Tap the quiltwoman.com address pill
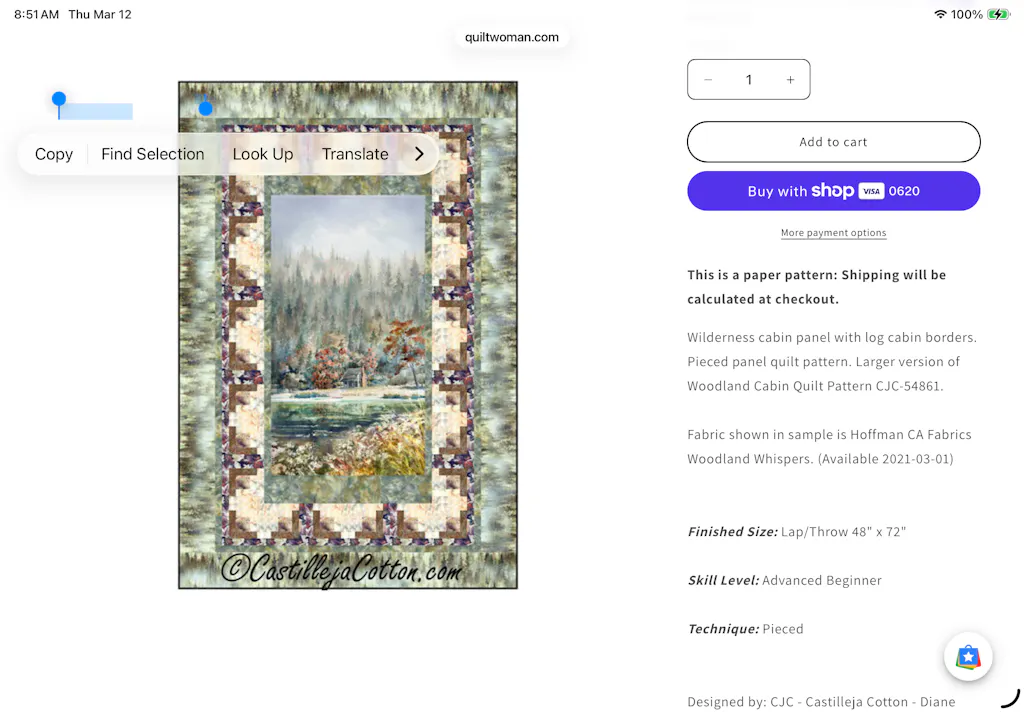This screenshot has width=1024, height=712. pyautogui.click(x=511, y=37)
